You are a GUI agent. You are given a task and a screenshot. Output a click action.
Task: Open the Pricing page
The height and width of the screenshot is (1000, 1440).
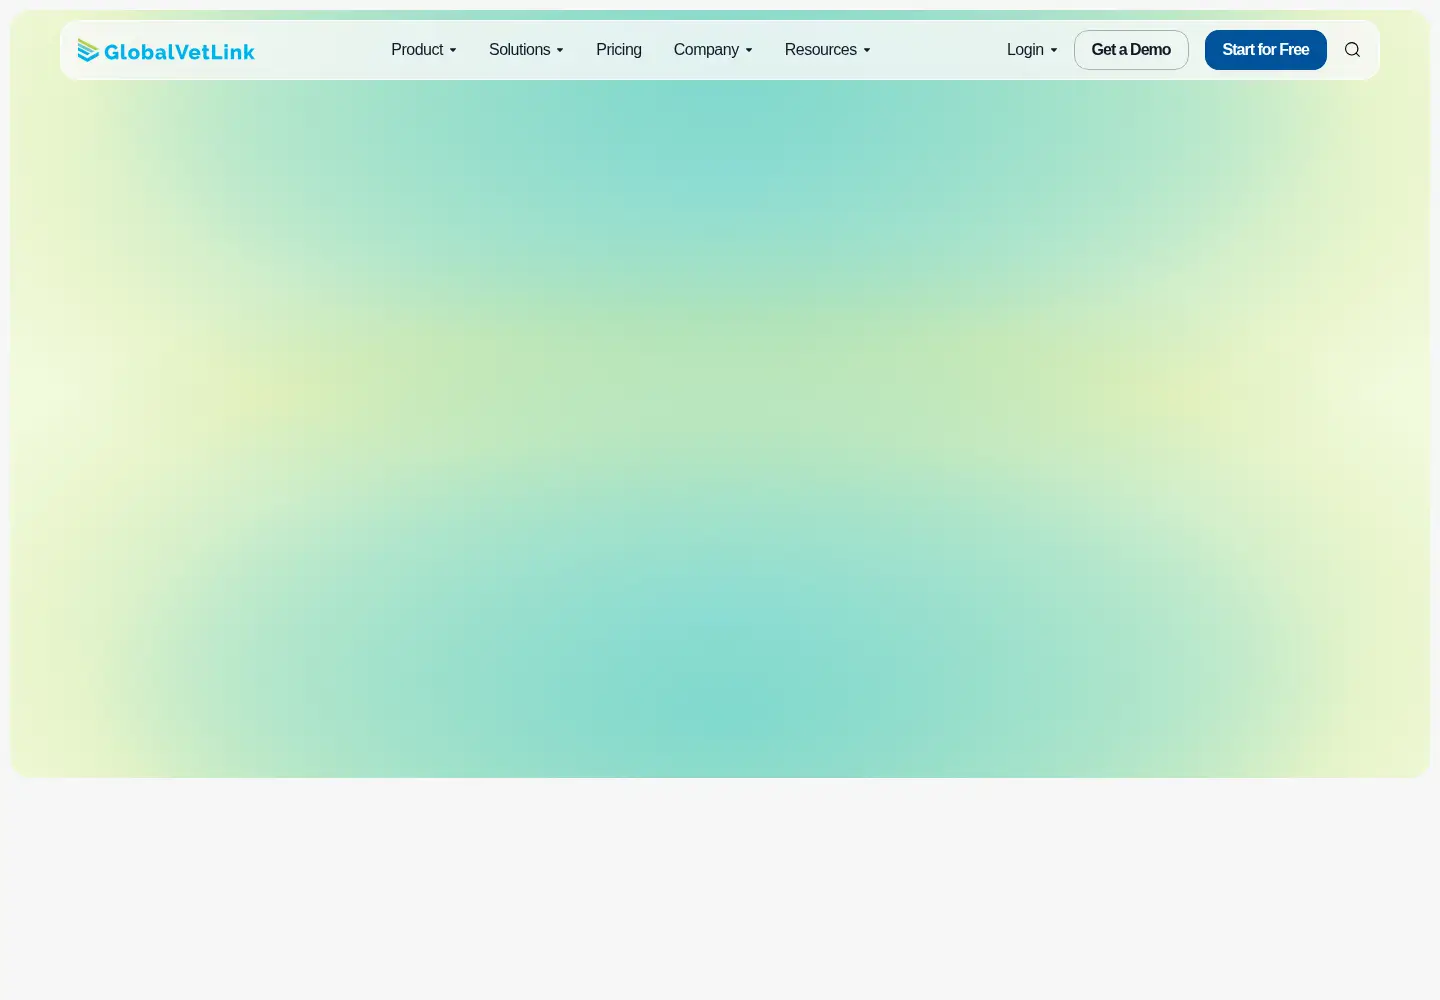coord(619,50)
